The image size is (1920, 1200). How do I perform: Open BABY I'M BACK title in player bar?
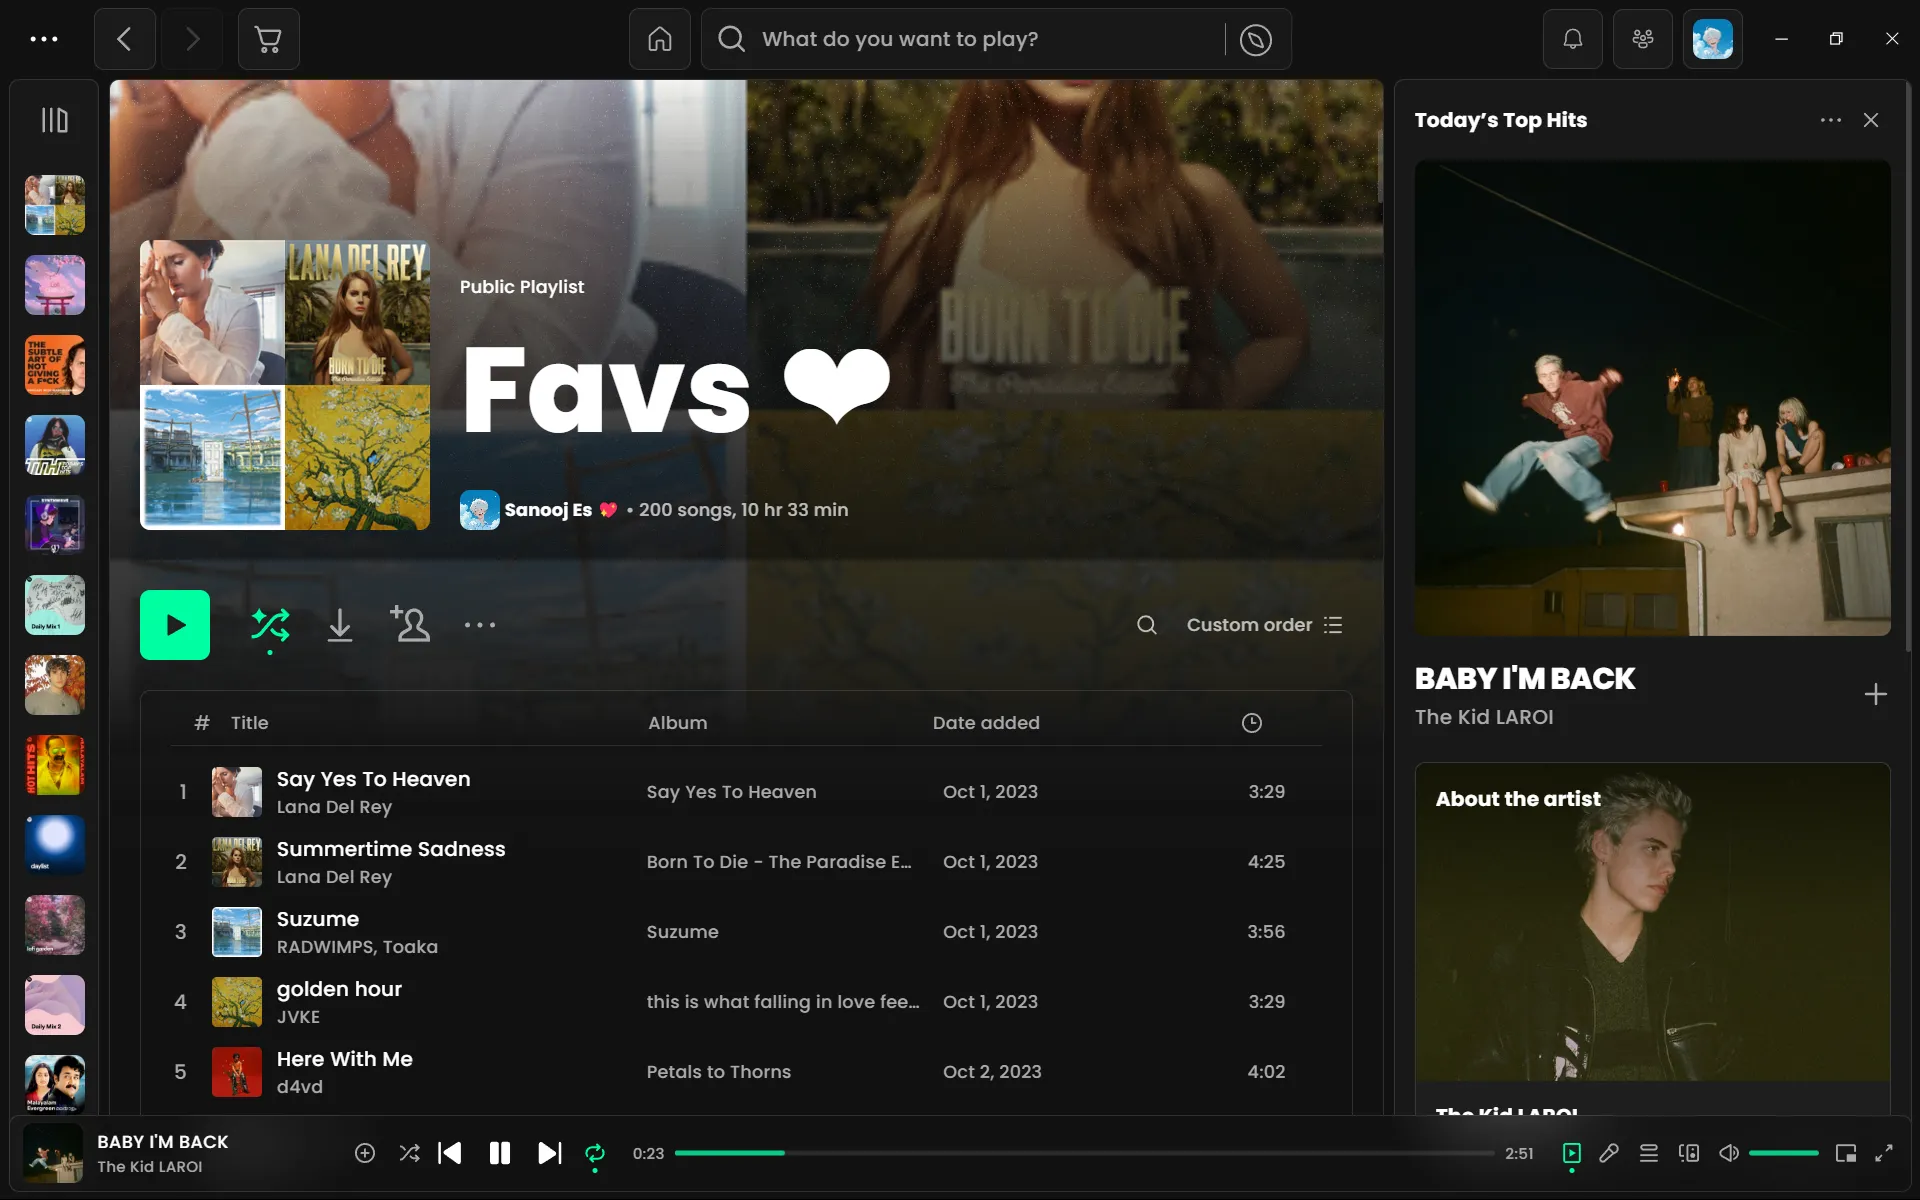(162, 1142)
